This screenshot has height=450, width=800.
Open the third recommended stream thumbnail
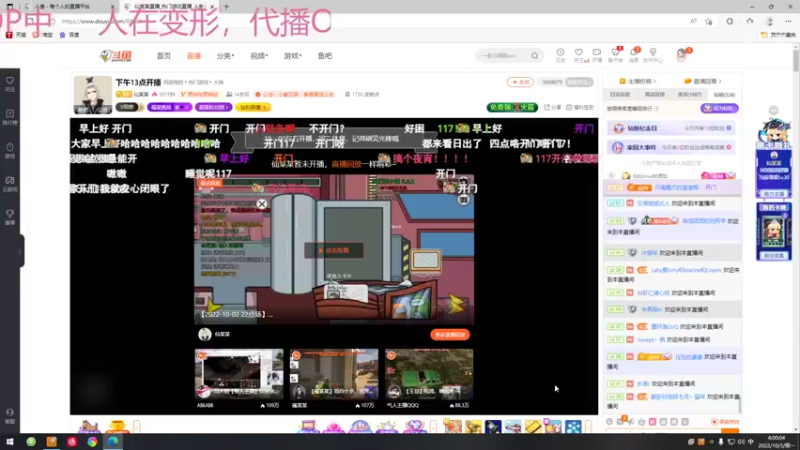pyautogui.click(x=429, y=374)
